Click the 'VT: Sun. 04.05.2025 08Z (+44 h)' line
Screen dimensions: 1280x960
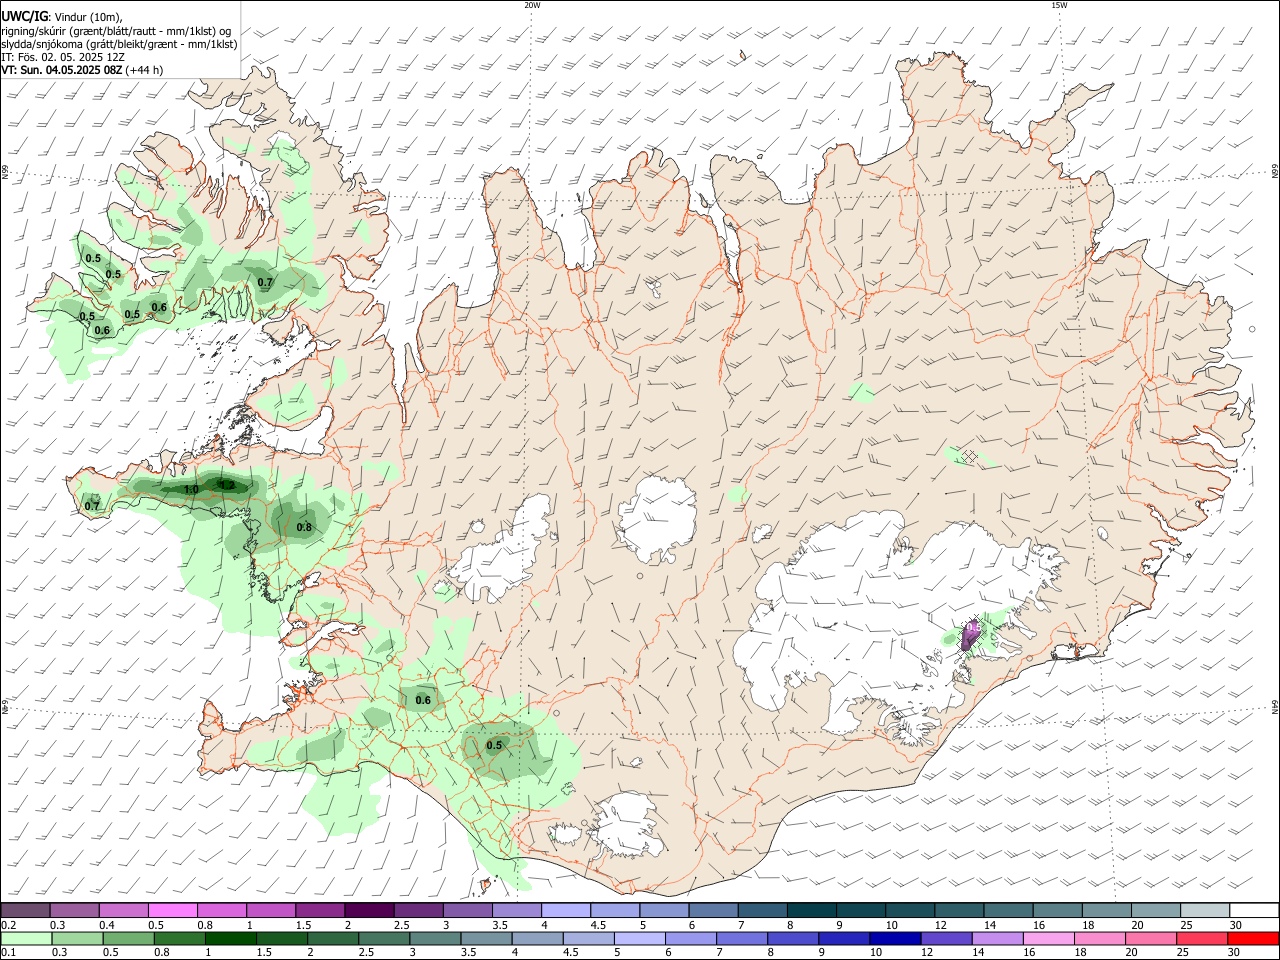(x=82, y=70)
